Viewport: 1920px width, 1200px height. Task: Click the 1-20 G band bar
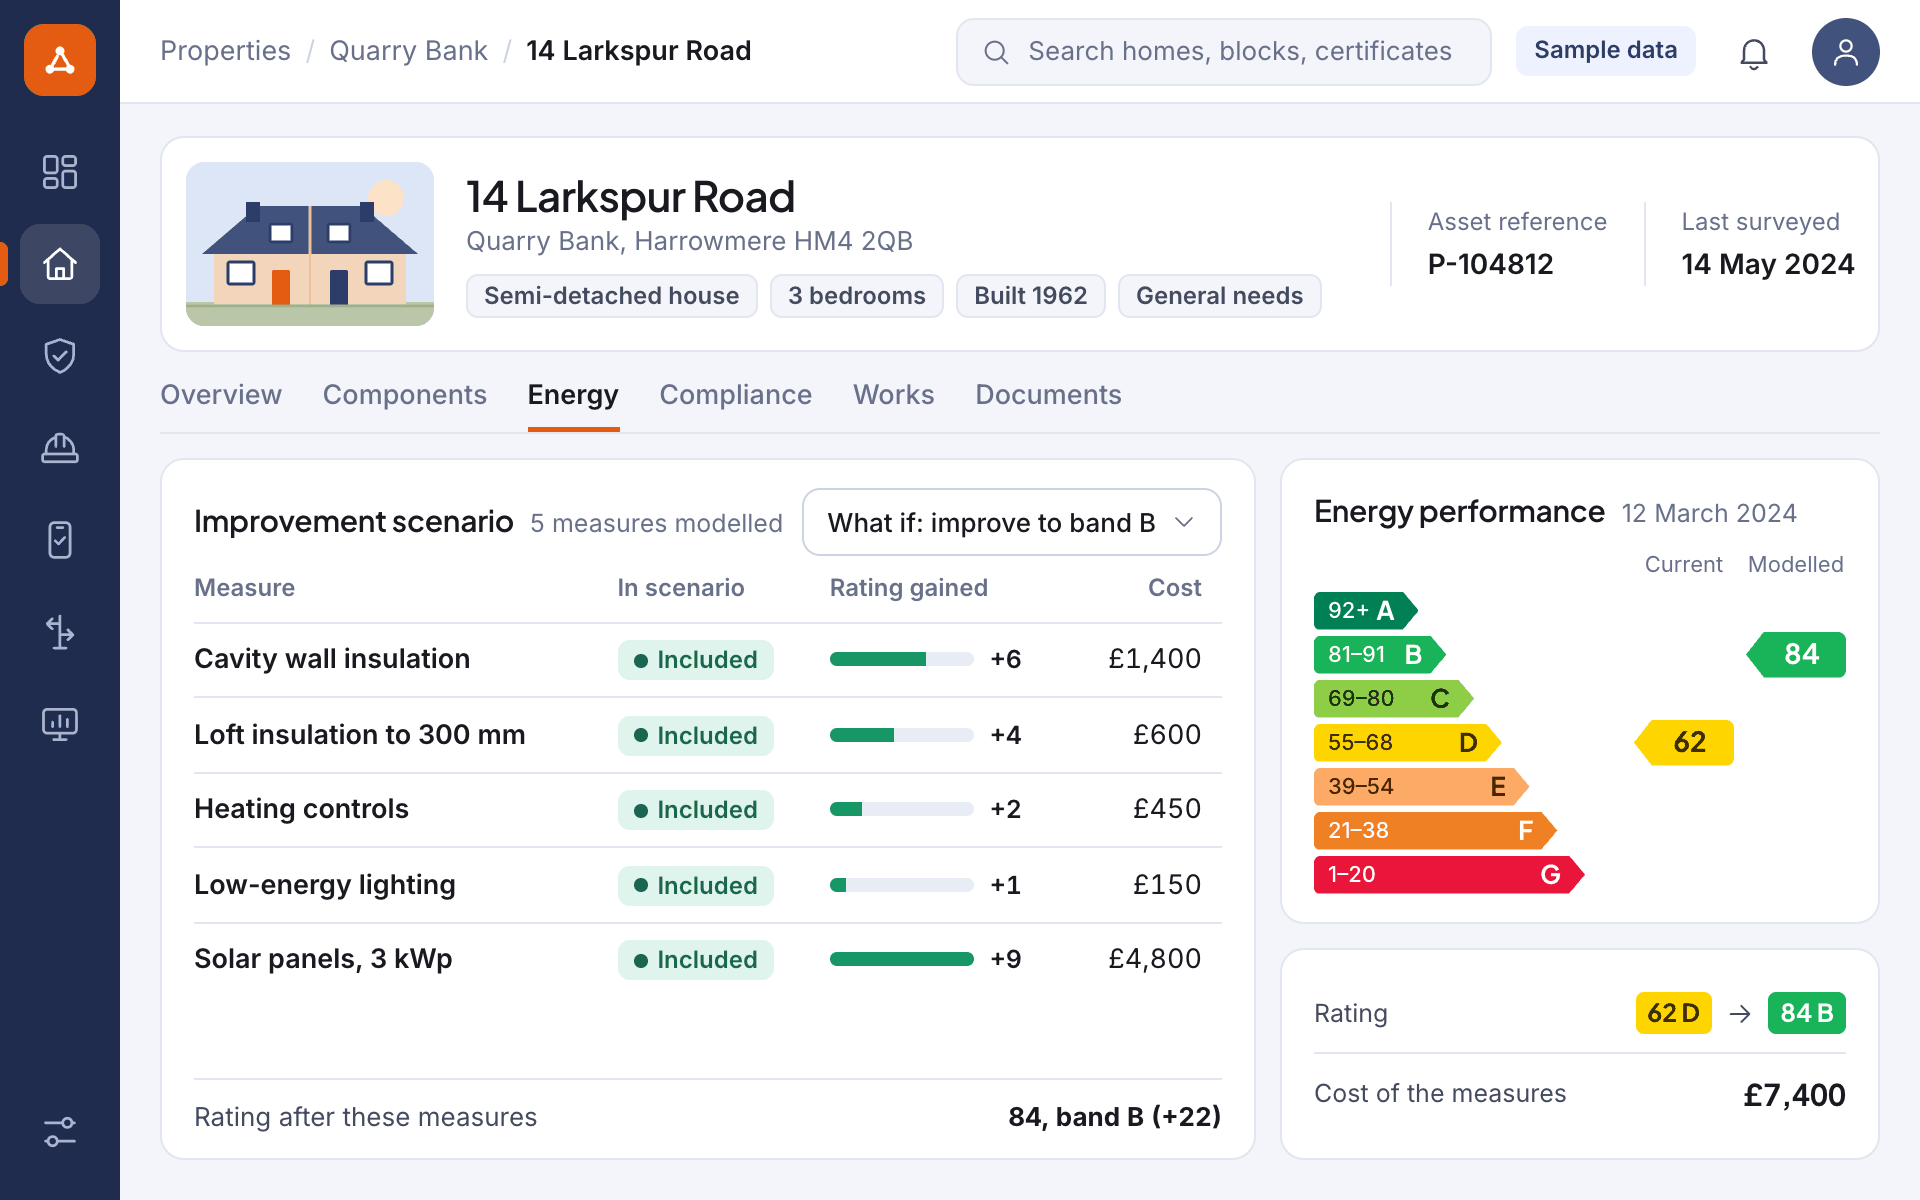[1449, 875]
